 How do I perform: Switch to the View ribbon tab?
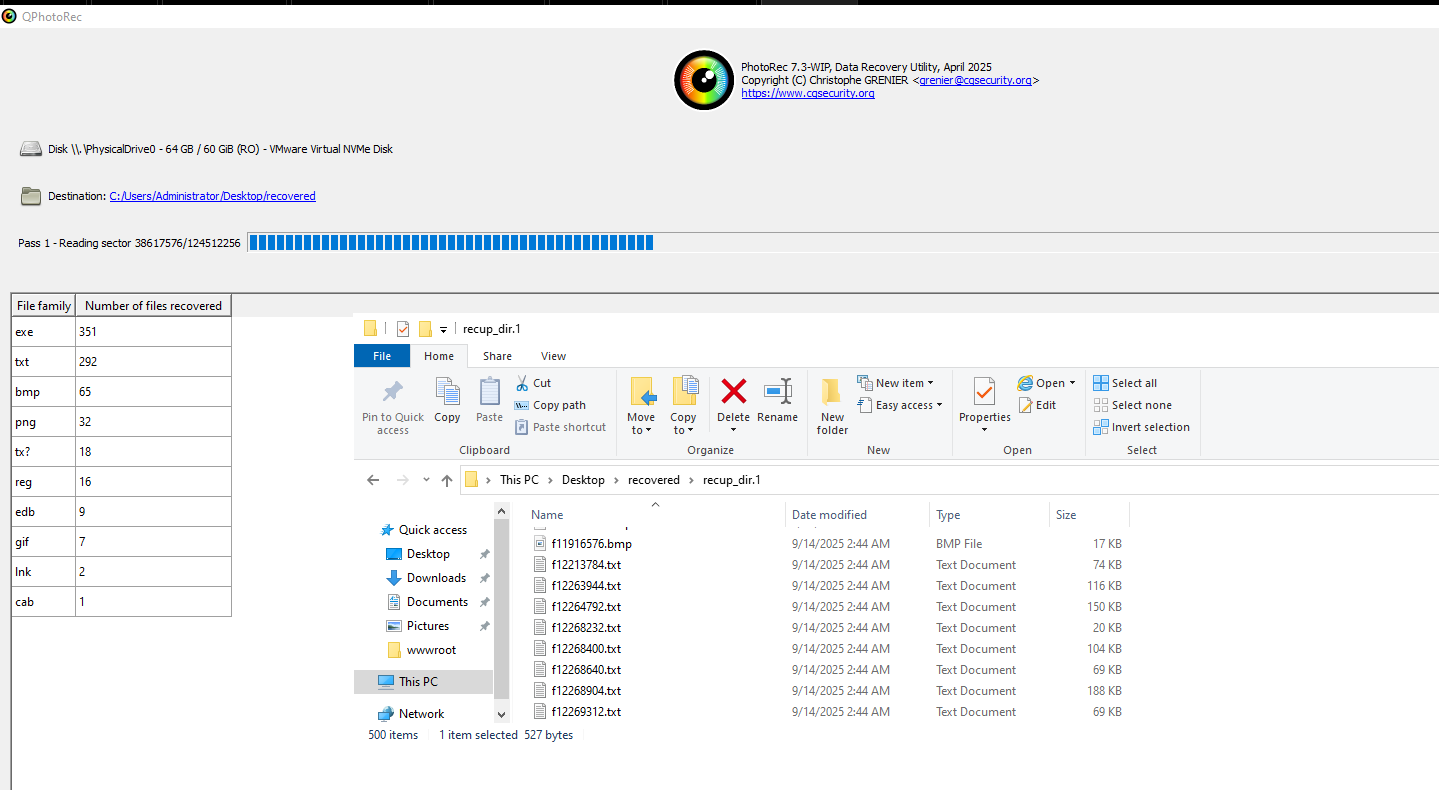coord(553,356)
